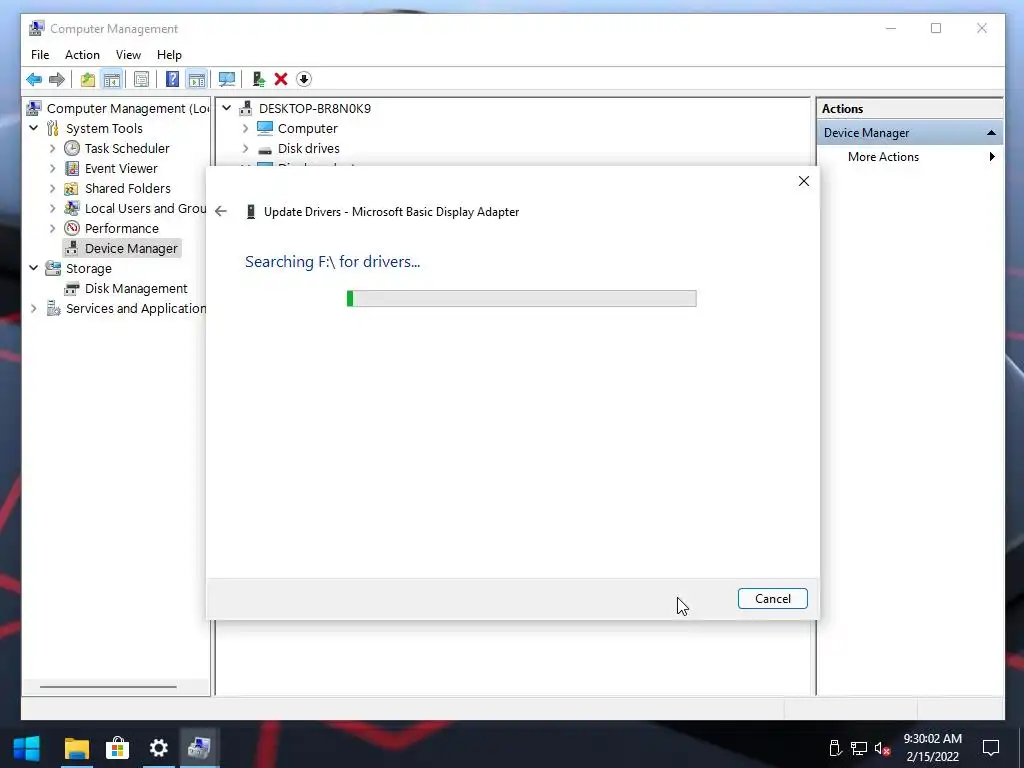
Task: Open the clock and date flyout
Action: click(933, 748)
